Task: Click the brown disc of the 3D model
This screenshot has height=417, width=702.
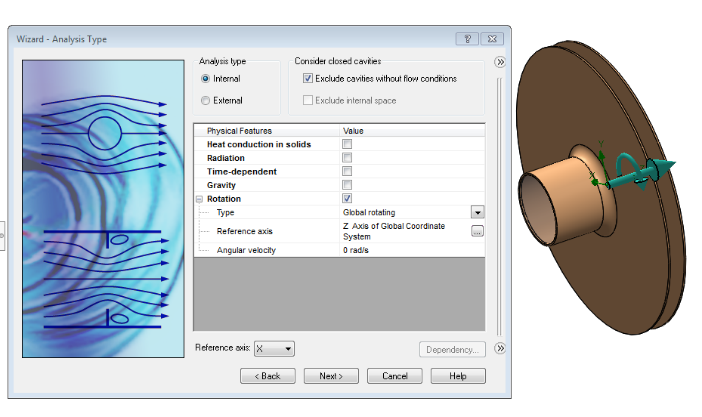Action: pyautogui.click(x=627, y=269)
